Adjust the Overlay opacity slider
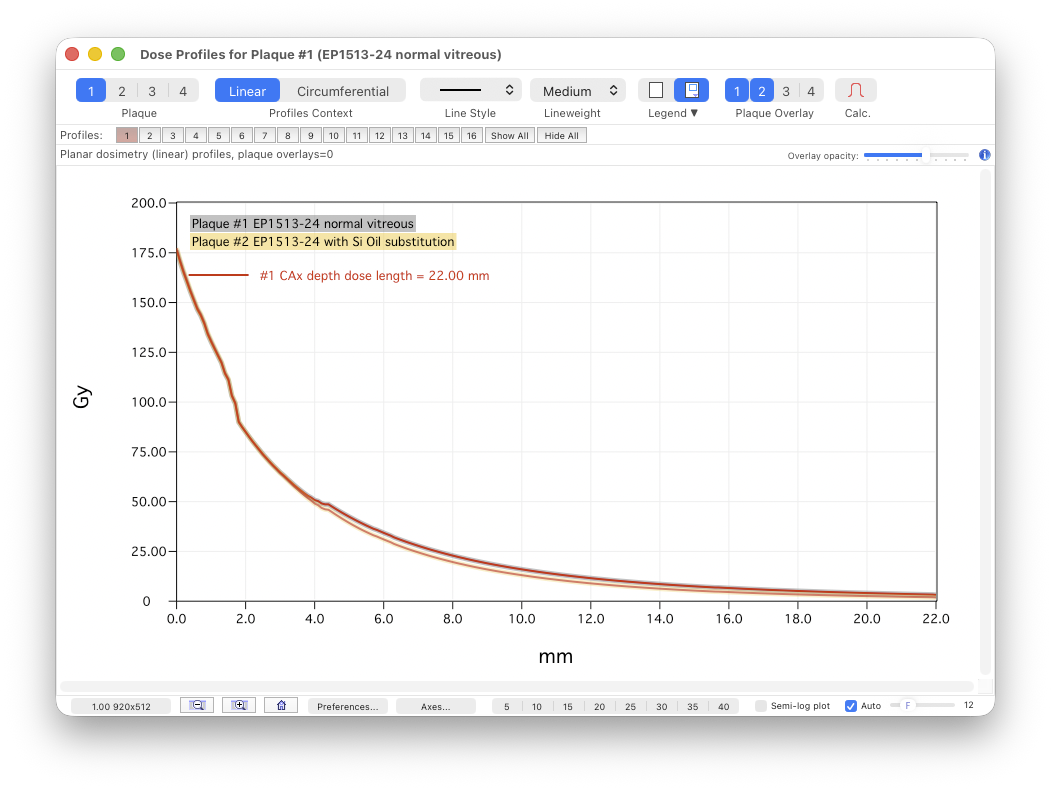The width and height of the screenshot is (1051, 790). click(916, 155)
